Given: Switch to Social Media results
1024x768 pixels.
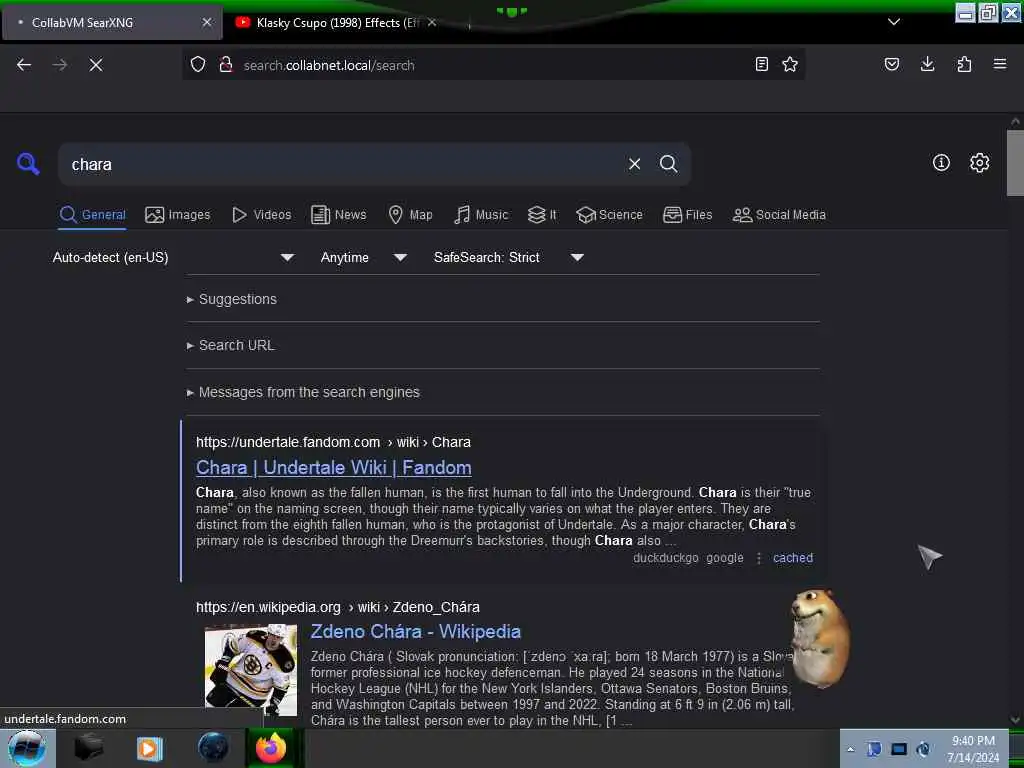Looking at the screenshot, I should coord(779,215).
